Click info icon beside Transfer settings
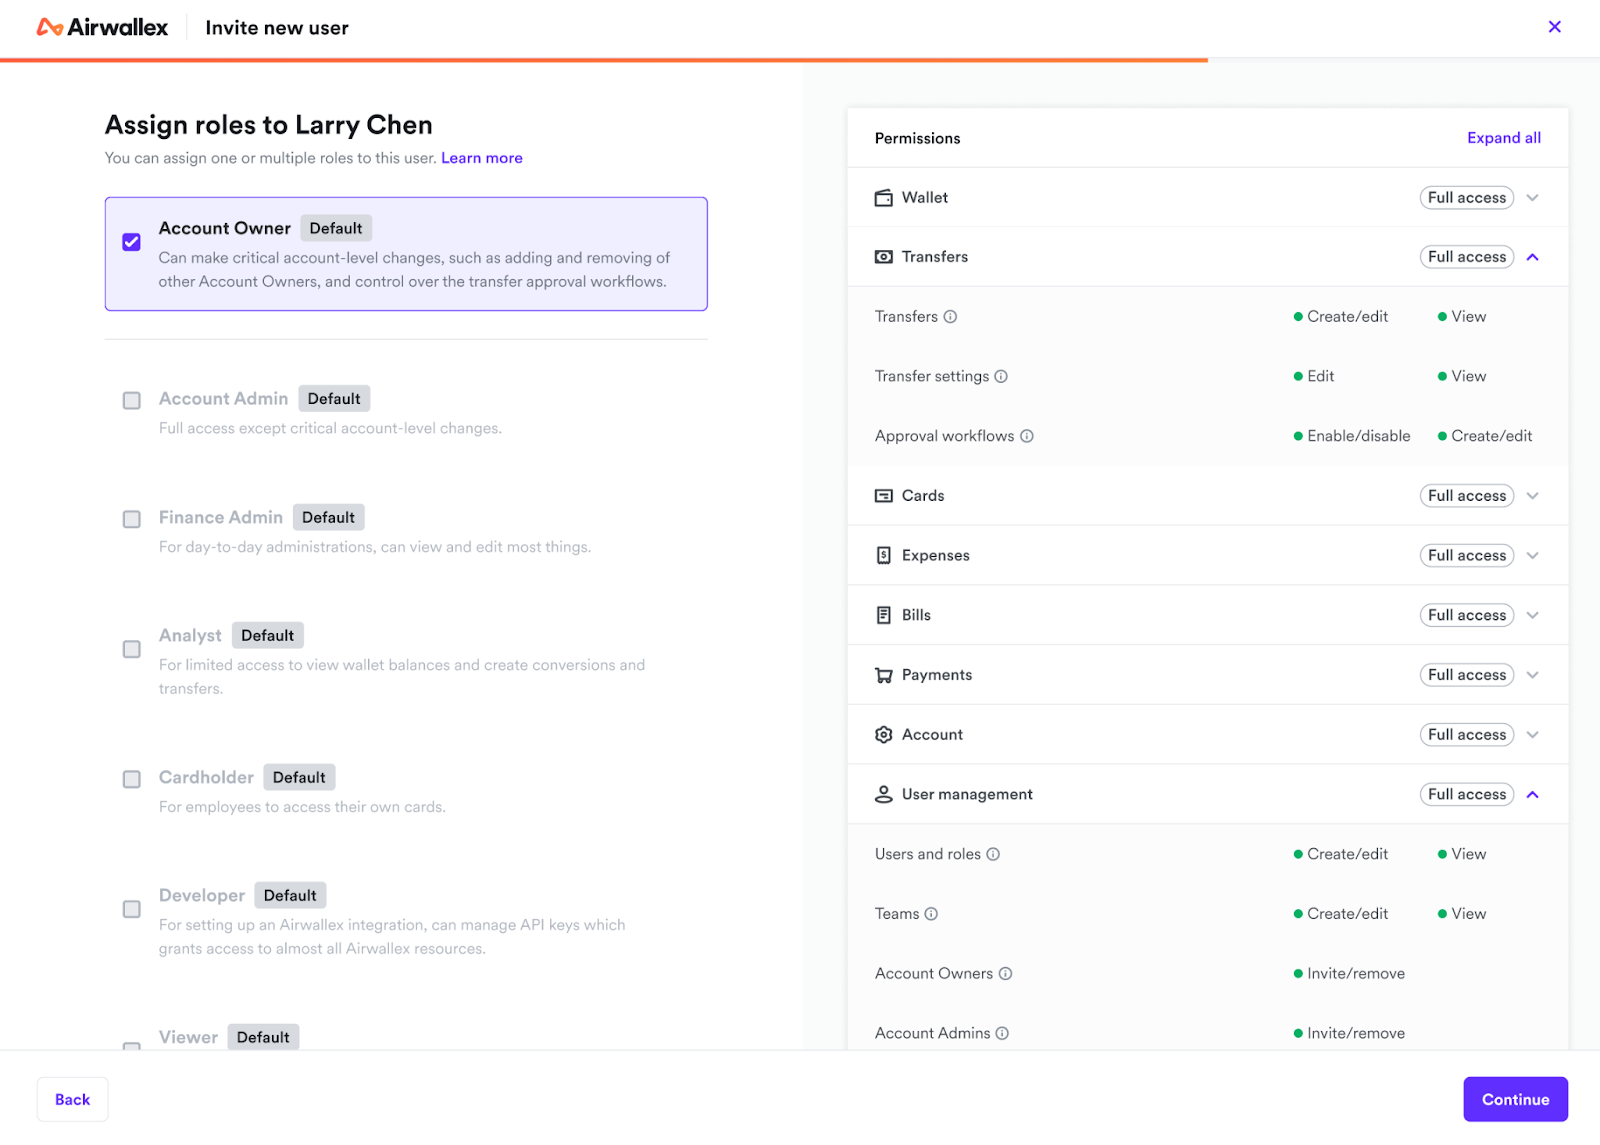 click(x=1001, y=377)
